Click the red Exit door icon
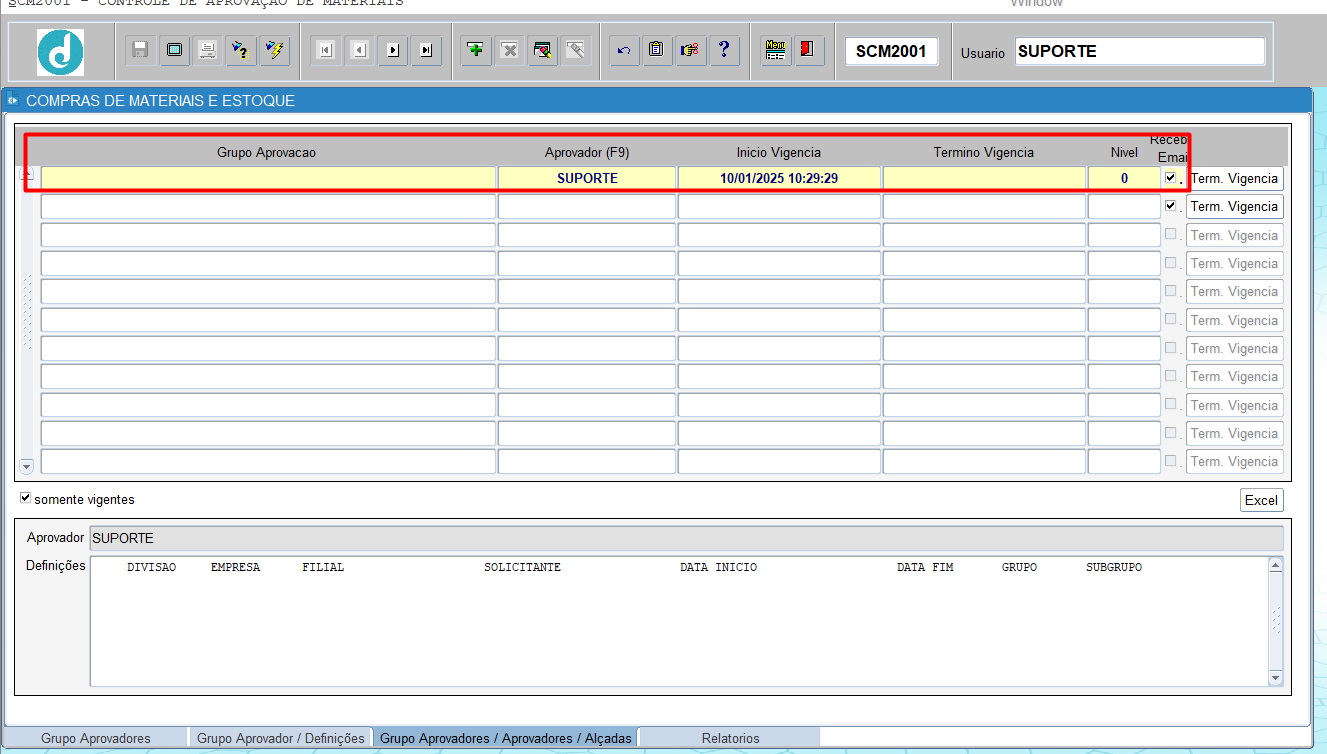 [809, 50]
